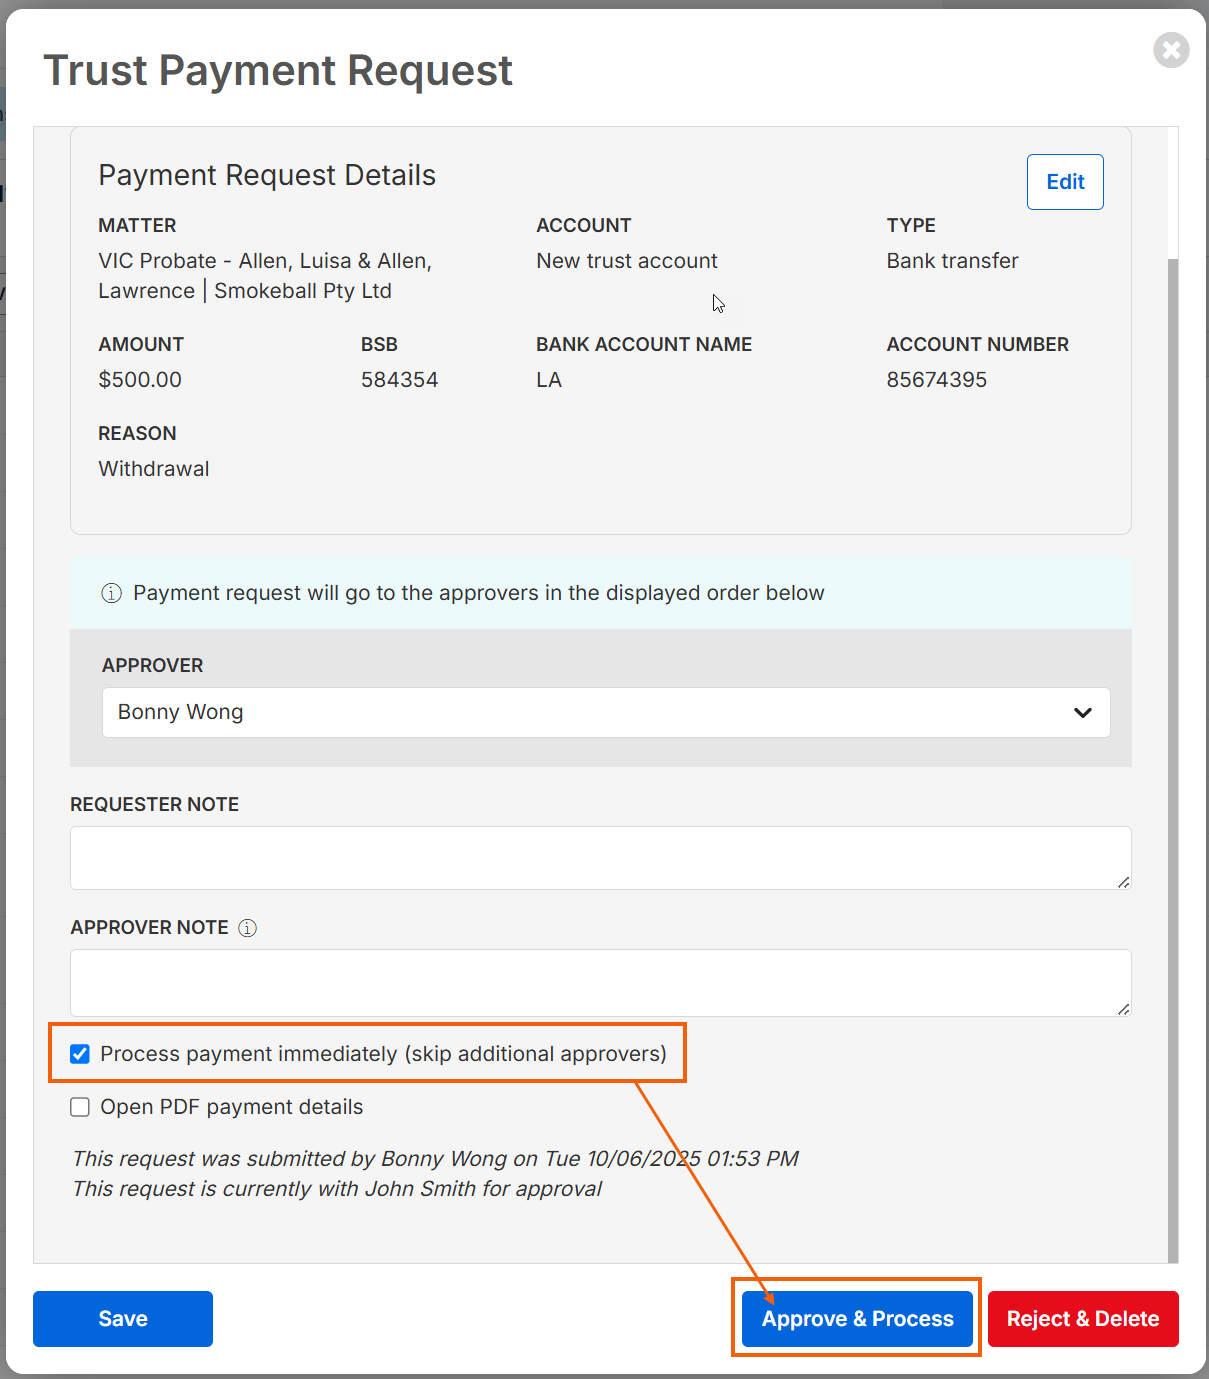Click the matter name 'VIC Probate - Allen, Luisa'

click(225, 261)
